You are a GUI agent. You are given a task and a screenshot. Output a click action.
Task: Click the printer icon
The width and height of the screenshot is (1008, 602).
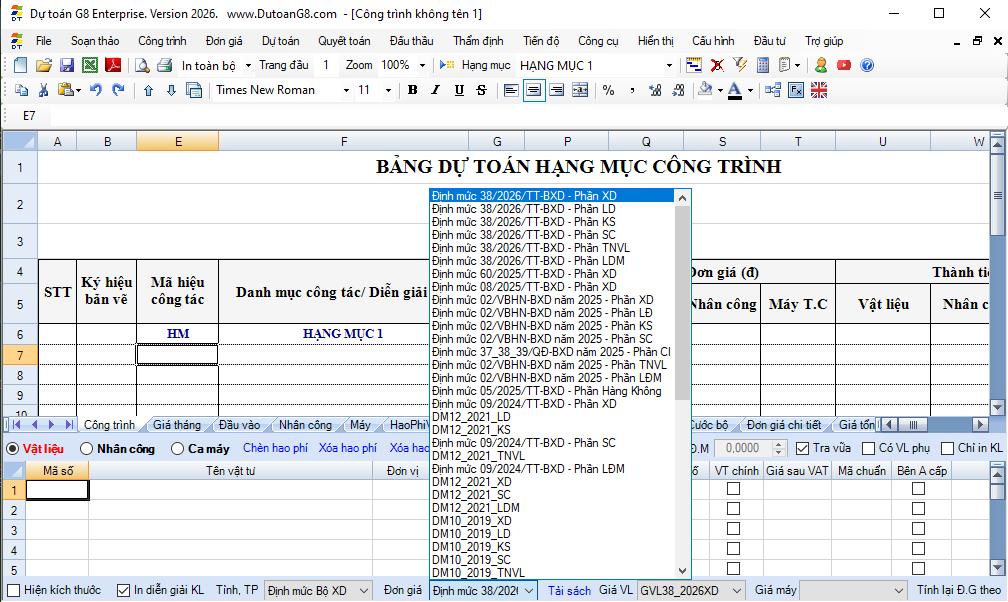(x=165, y=65)
